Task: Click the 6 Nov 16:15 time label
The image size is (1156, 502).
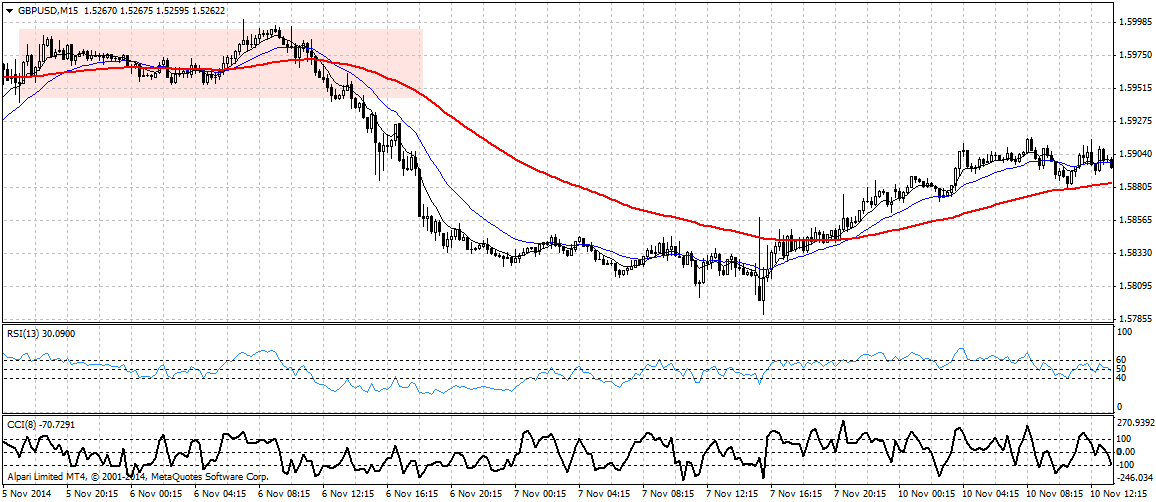Action: click(x=411, y=492)
